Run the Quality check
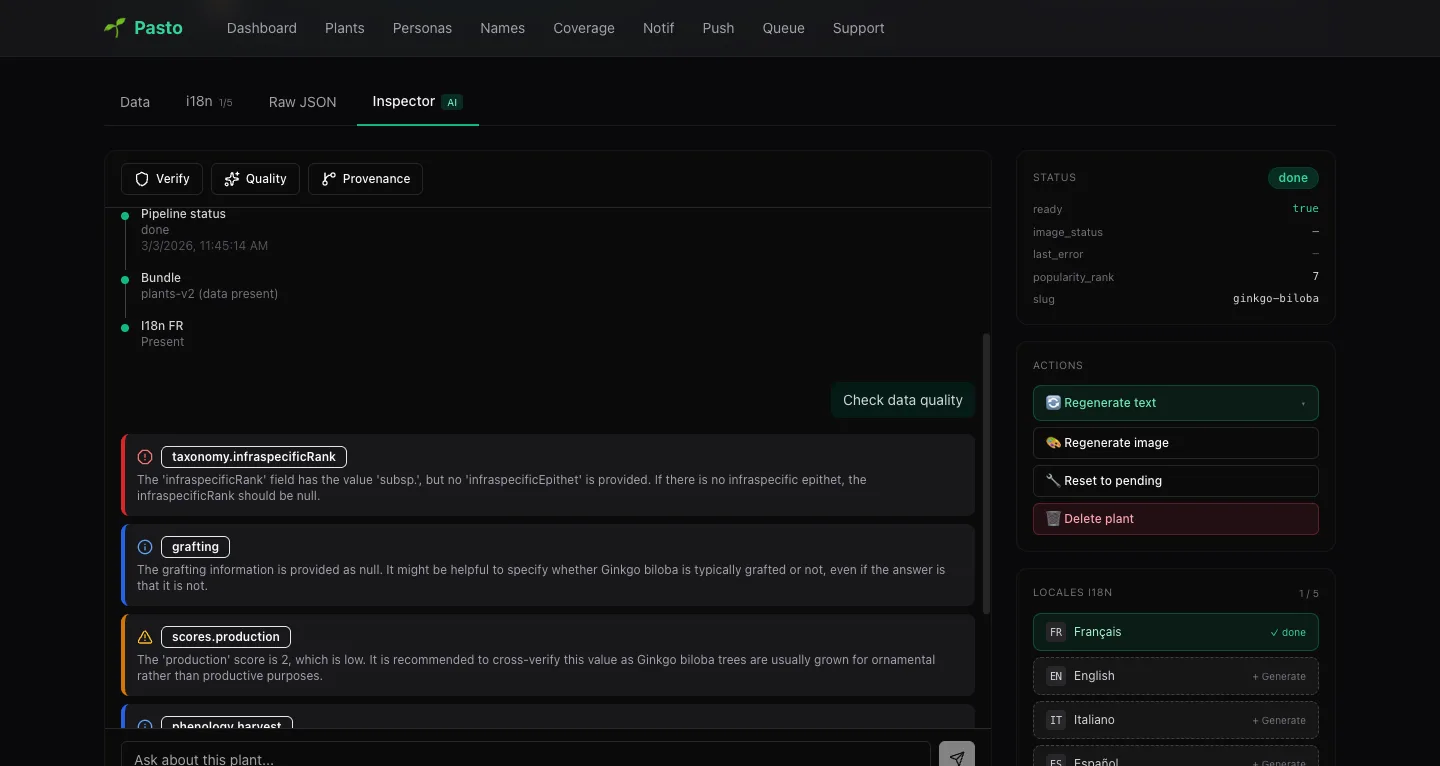1440x766 pixels. coord(255,179)
